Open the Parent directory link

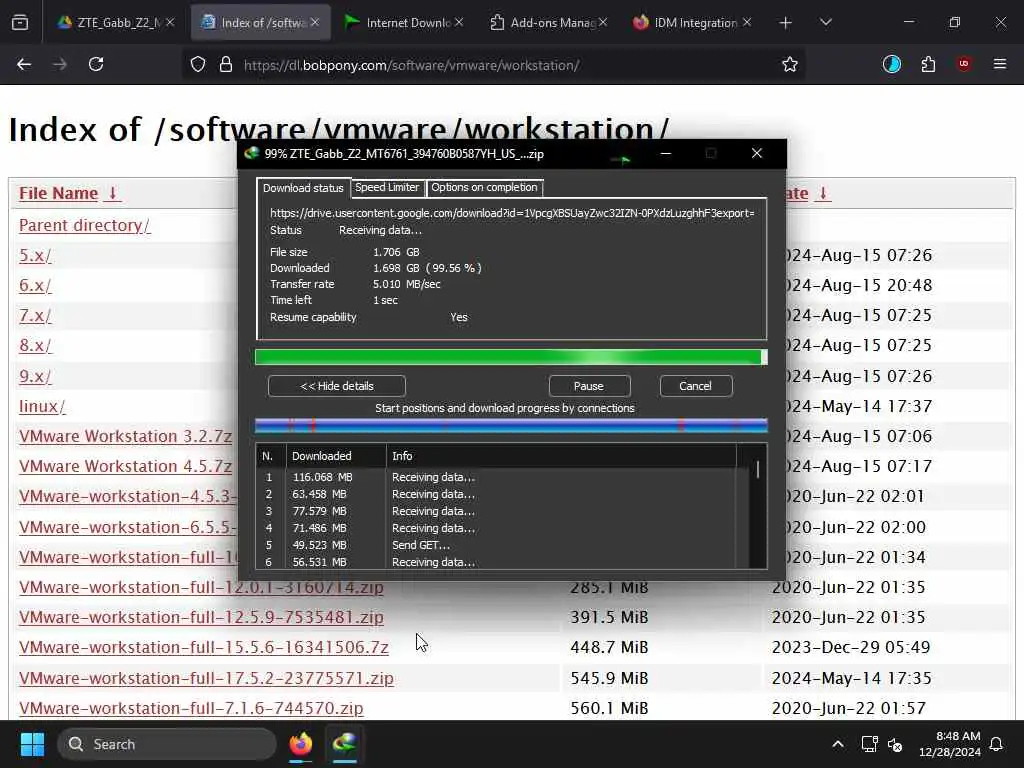[85, 225]
